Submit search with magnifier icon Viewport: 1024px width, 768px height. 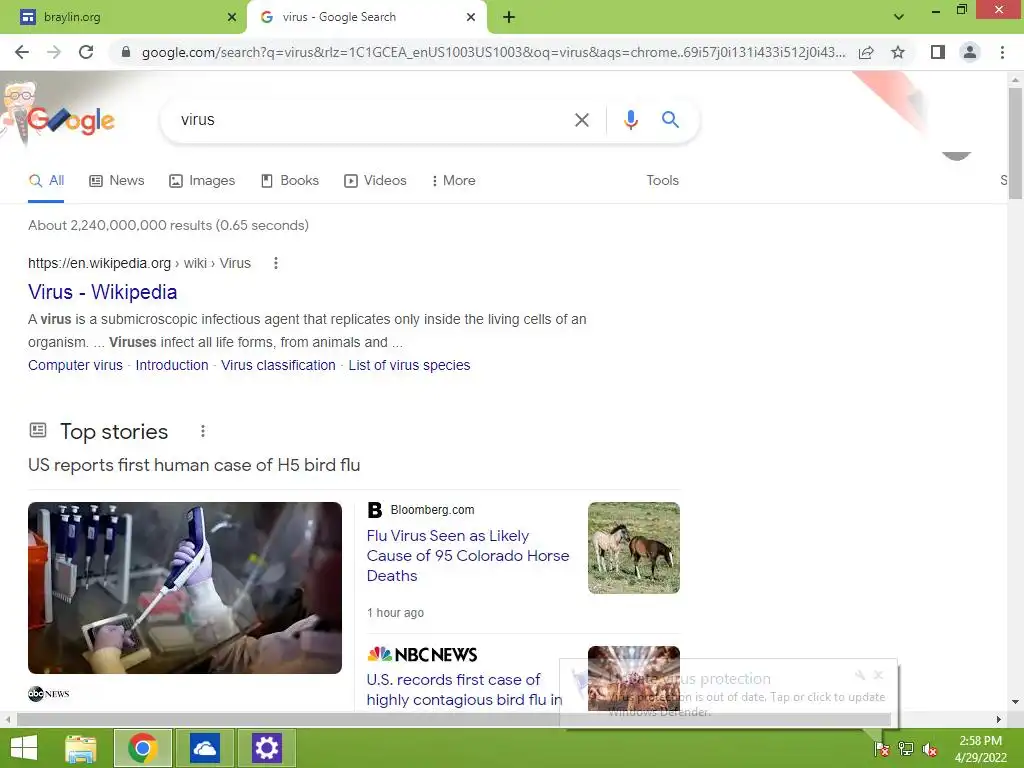click(x=670, y=120)
